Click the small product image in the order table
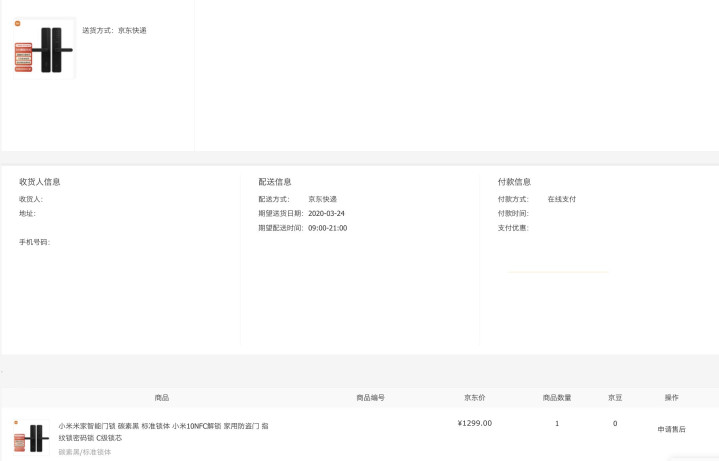This screenshot has height=461, width=719. pyautogui.click(x=31, y=437)
